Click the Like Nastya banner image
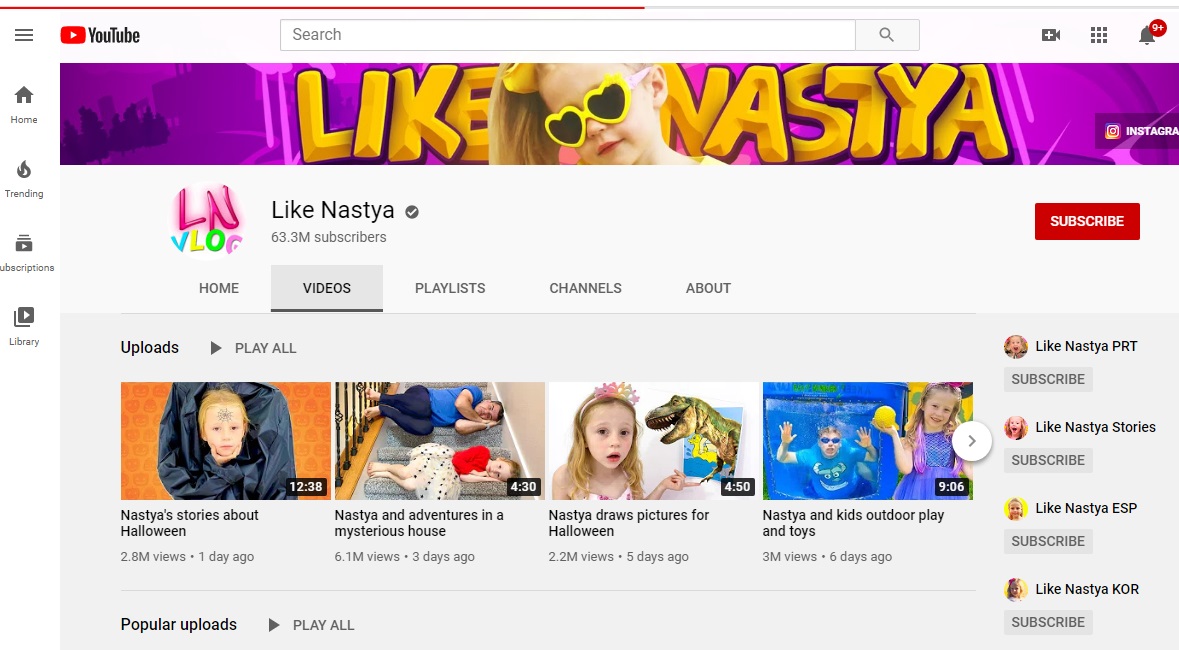 [620, 114]
